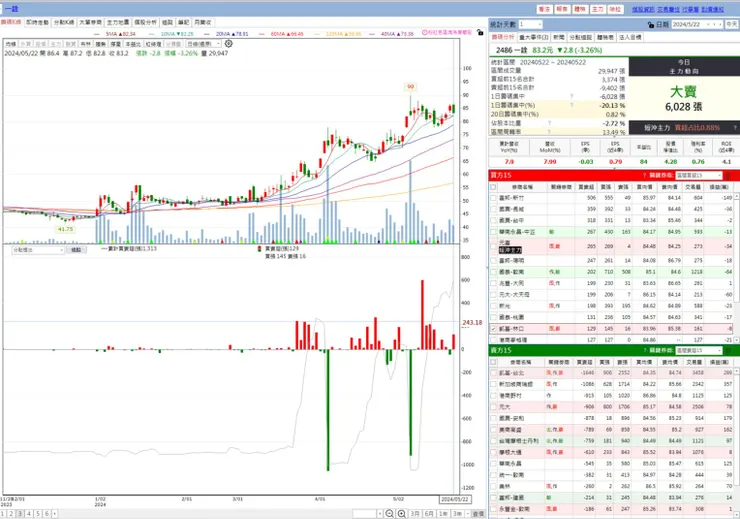Open the 個股資訊 link at top right

click(643, 9)
